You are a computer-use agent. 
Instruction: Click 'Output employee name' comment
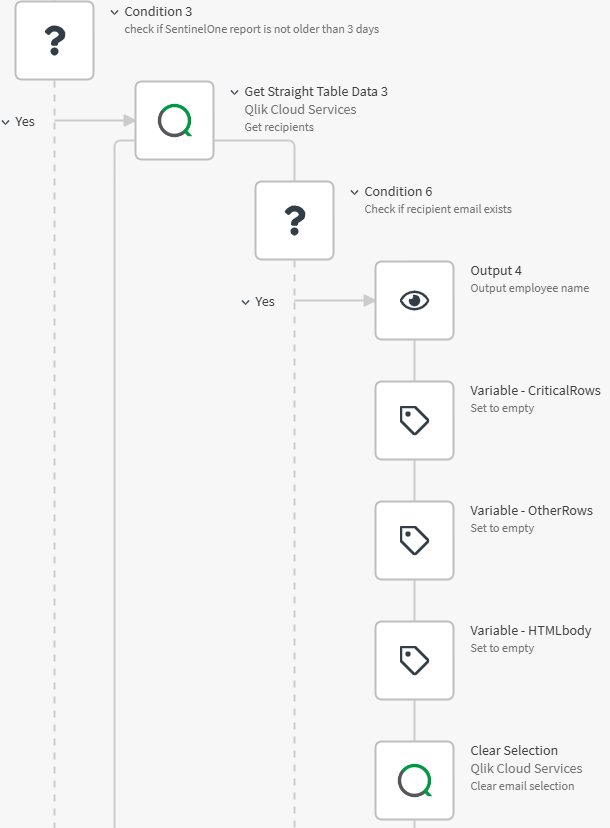(x=530, y=288)
